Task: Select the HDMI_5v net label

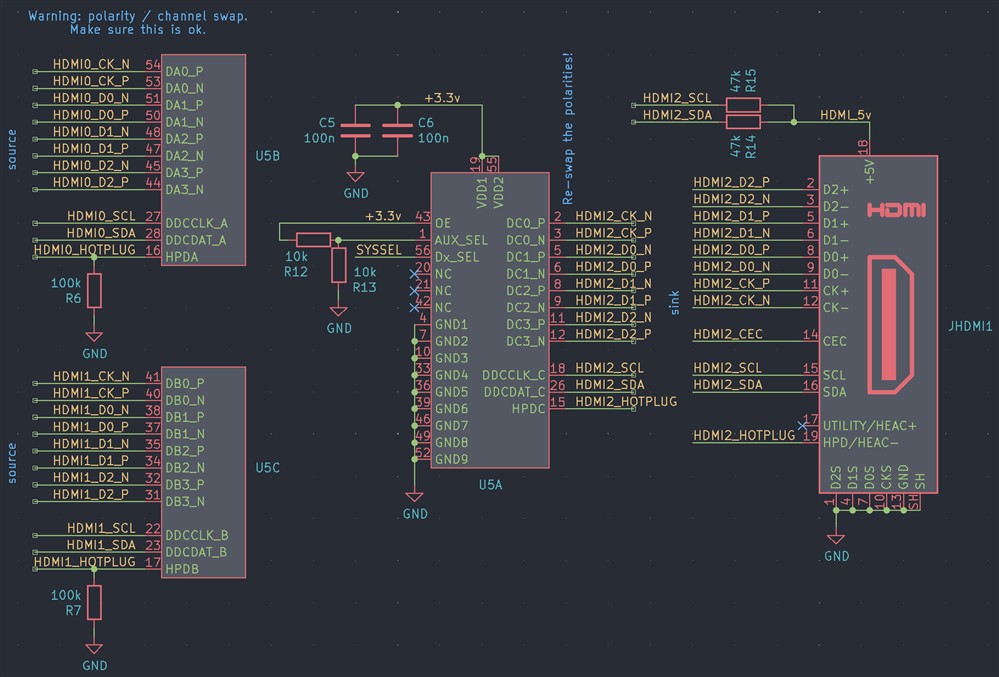Action: pyautogui.click(x=845, y=115)
